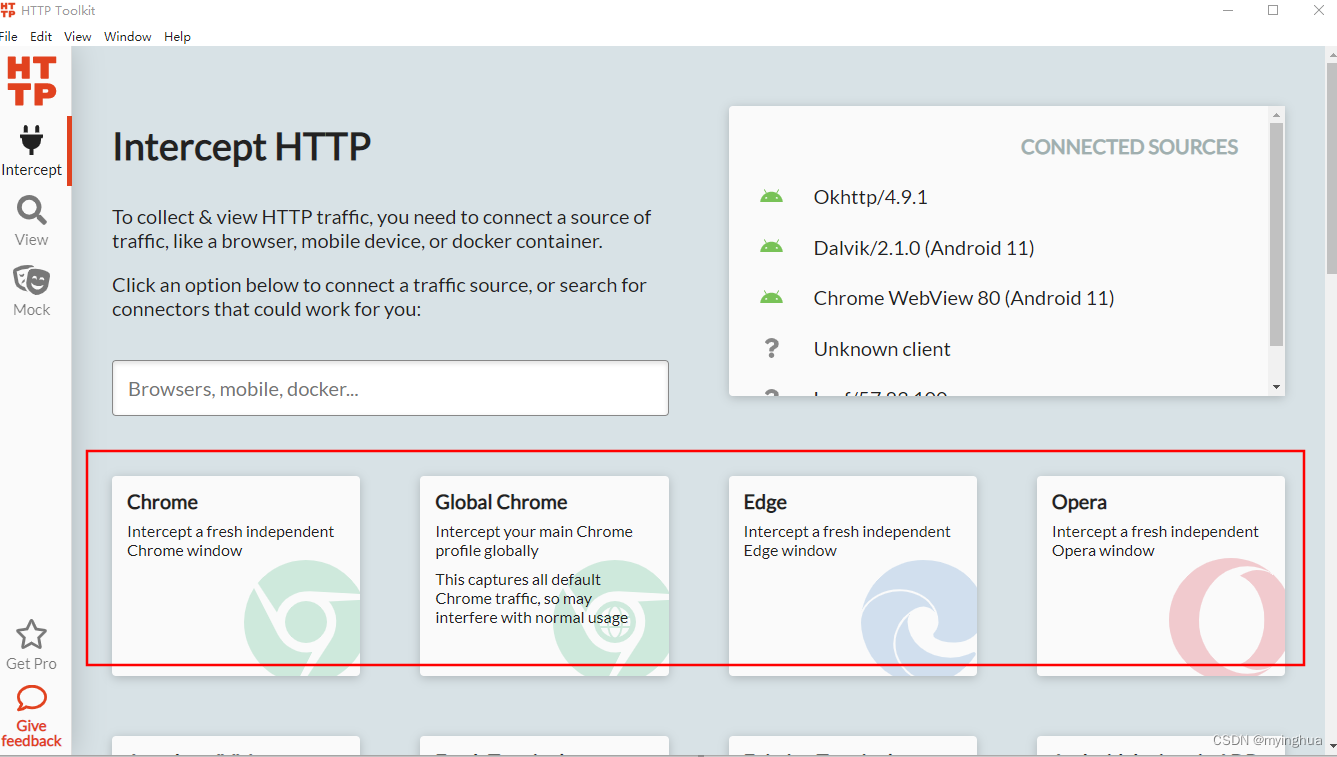The height and width of the screenshot is (757, 1337).
Task: Open the Window menu
Action: tap(128, 37)
